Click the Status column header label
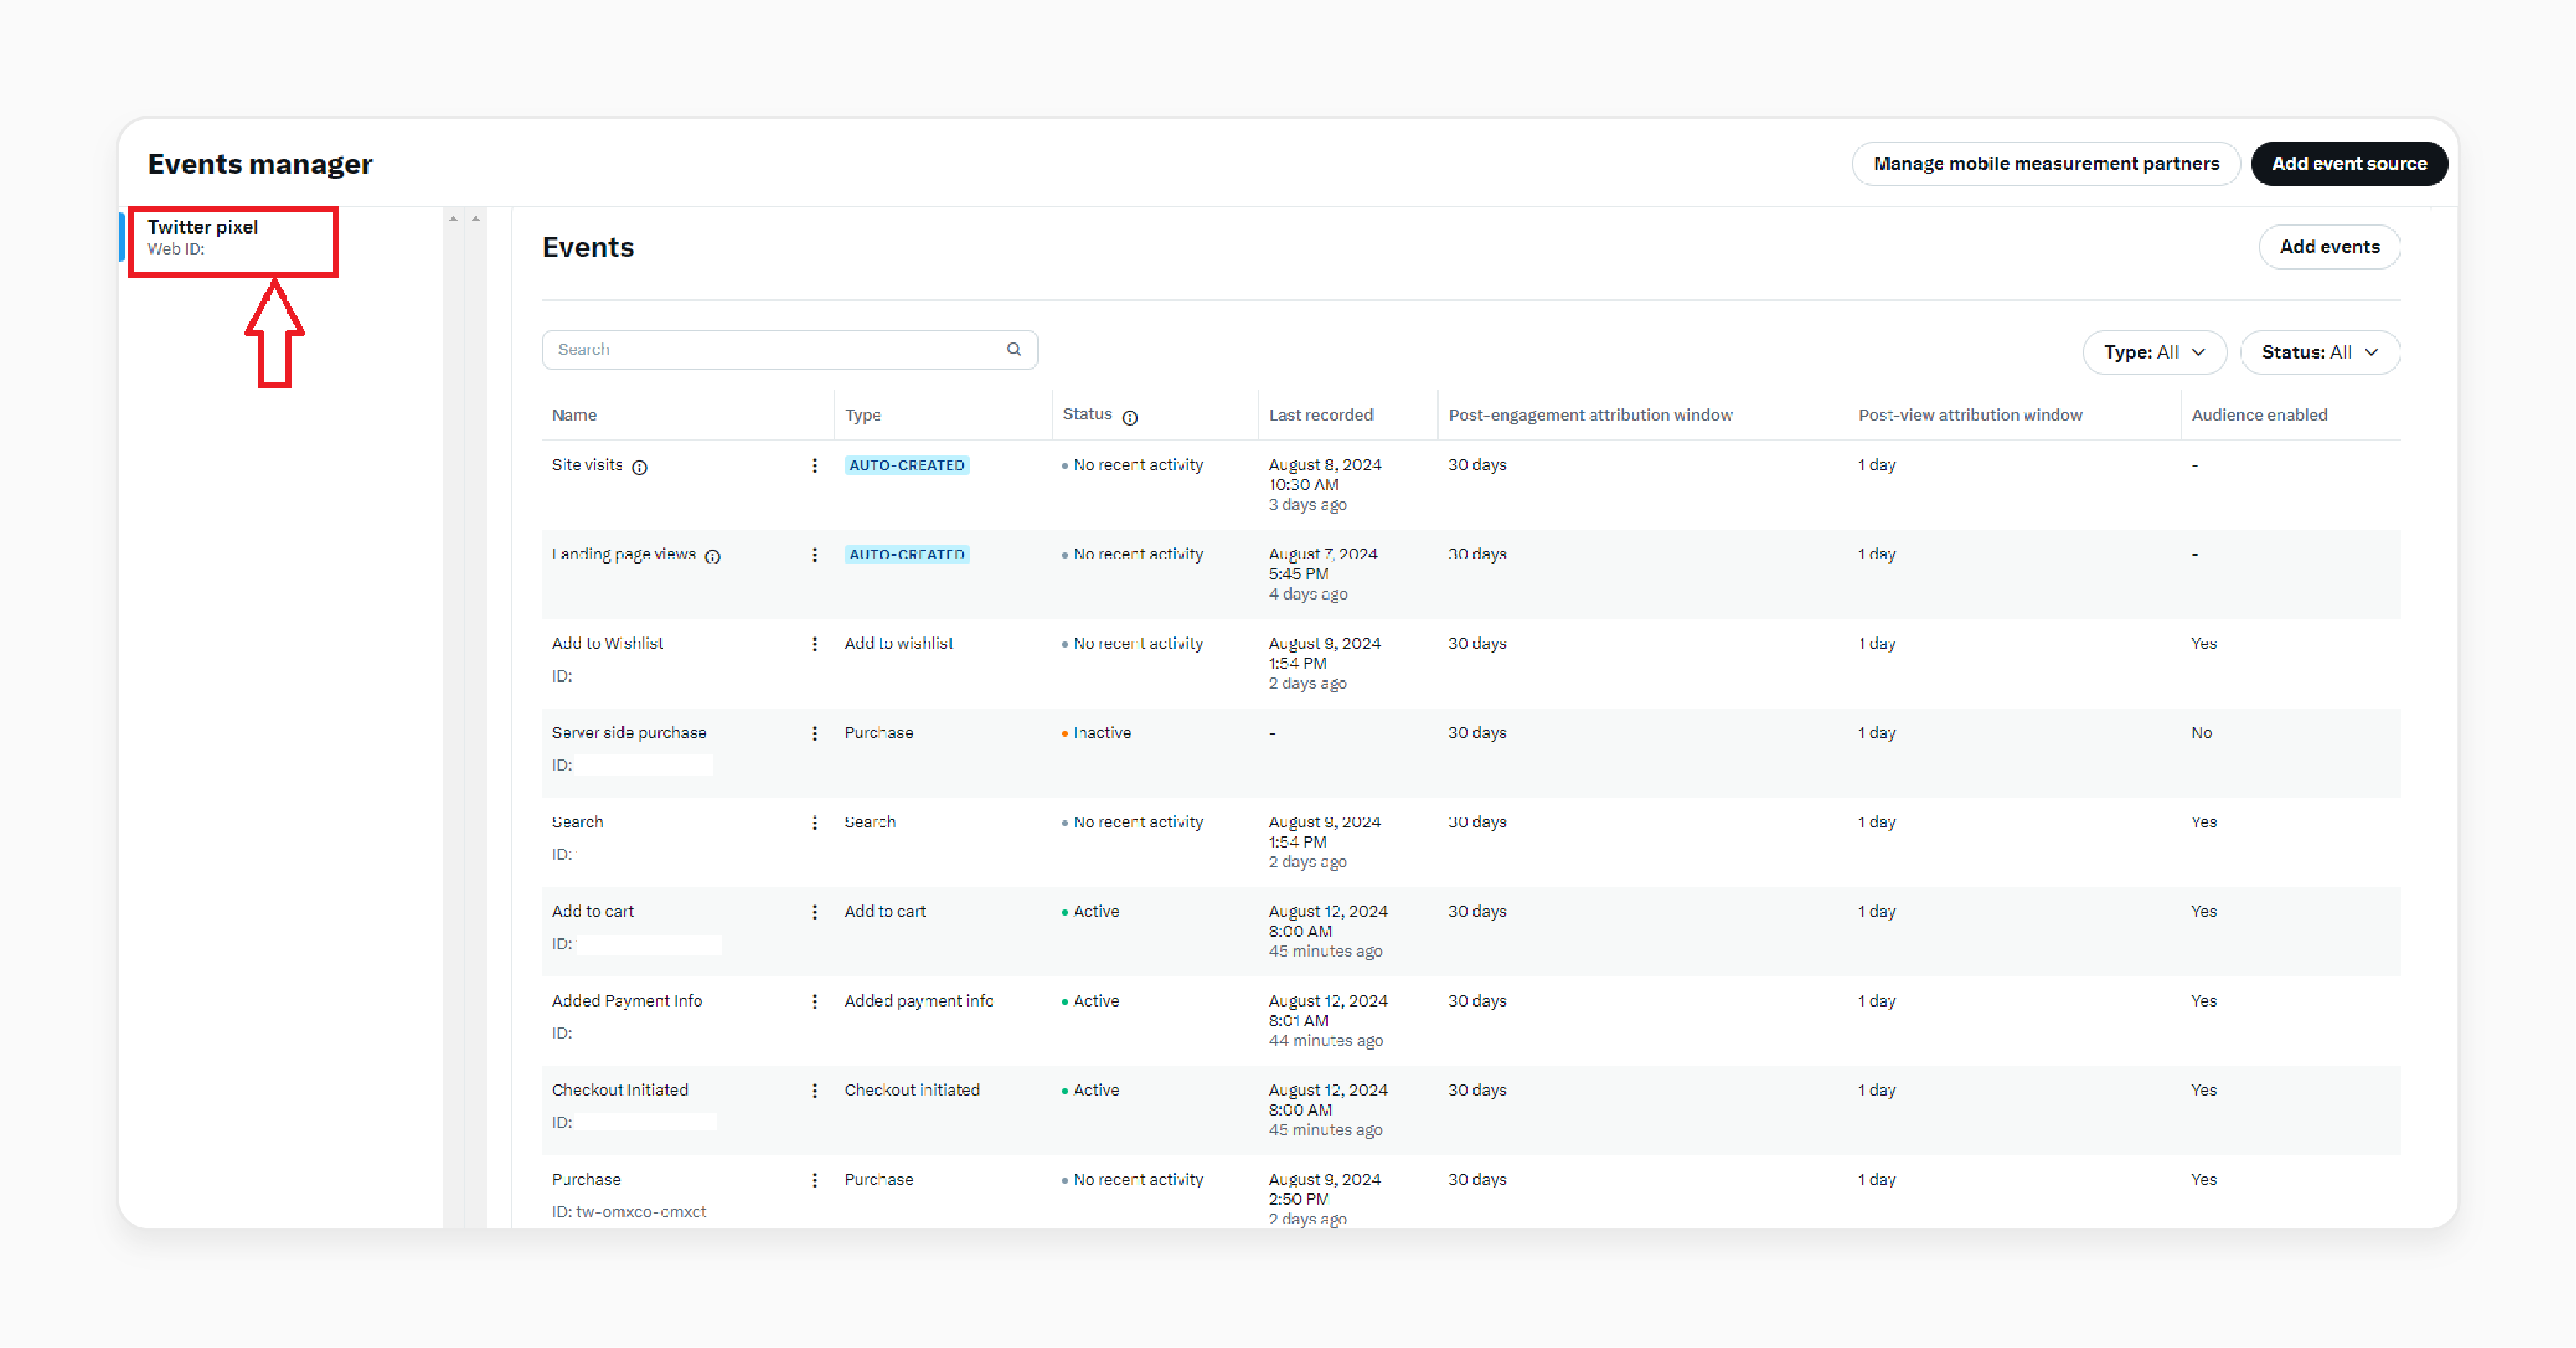This screenshot has height=1348, width=2576. (x=1087, y=414)
